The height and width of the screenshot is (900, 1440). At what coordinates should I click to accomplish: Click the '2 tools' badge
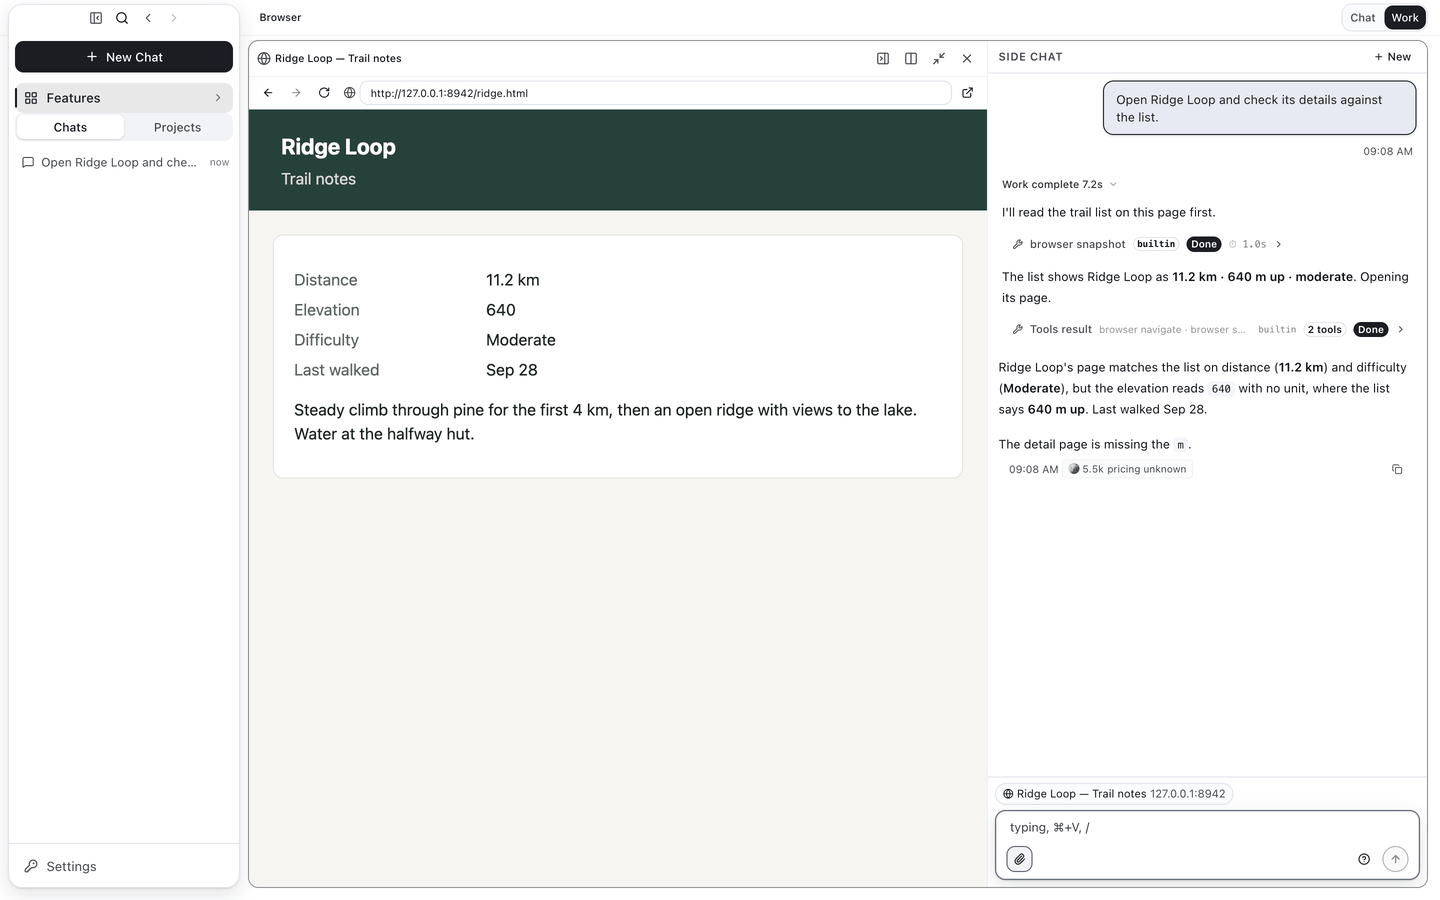point(1325,329)
